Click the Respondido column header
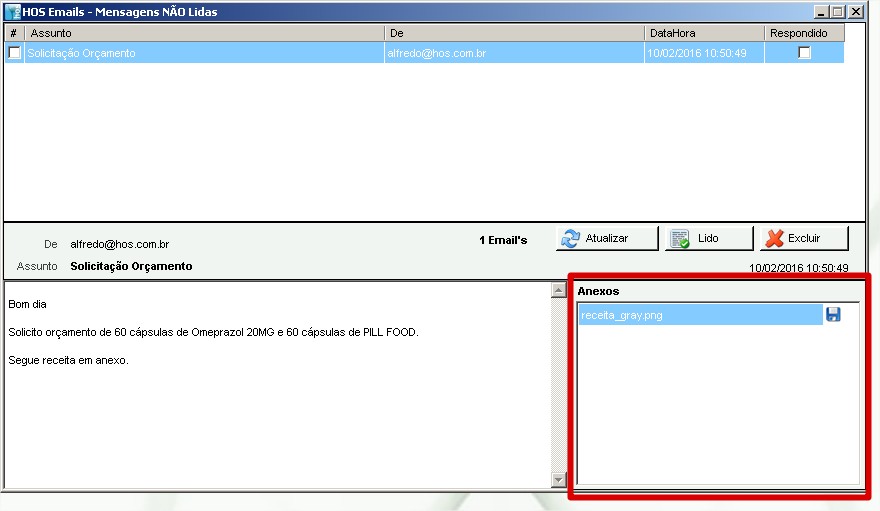Image resolution: width=880 pixels, height=511 pixels. [x=804, y=33]
